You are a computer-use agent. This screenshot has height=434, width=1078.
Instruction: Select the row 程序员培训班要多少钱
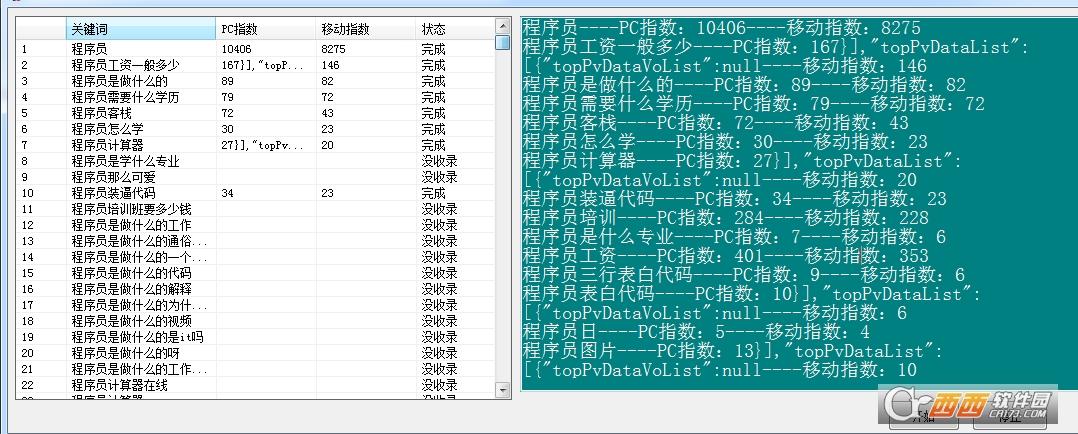(x=255, y=209)
